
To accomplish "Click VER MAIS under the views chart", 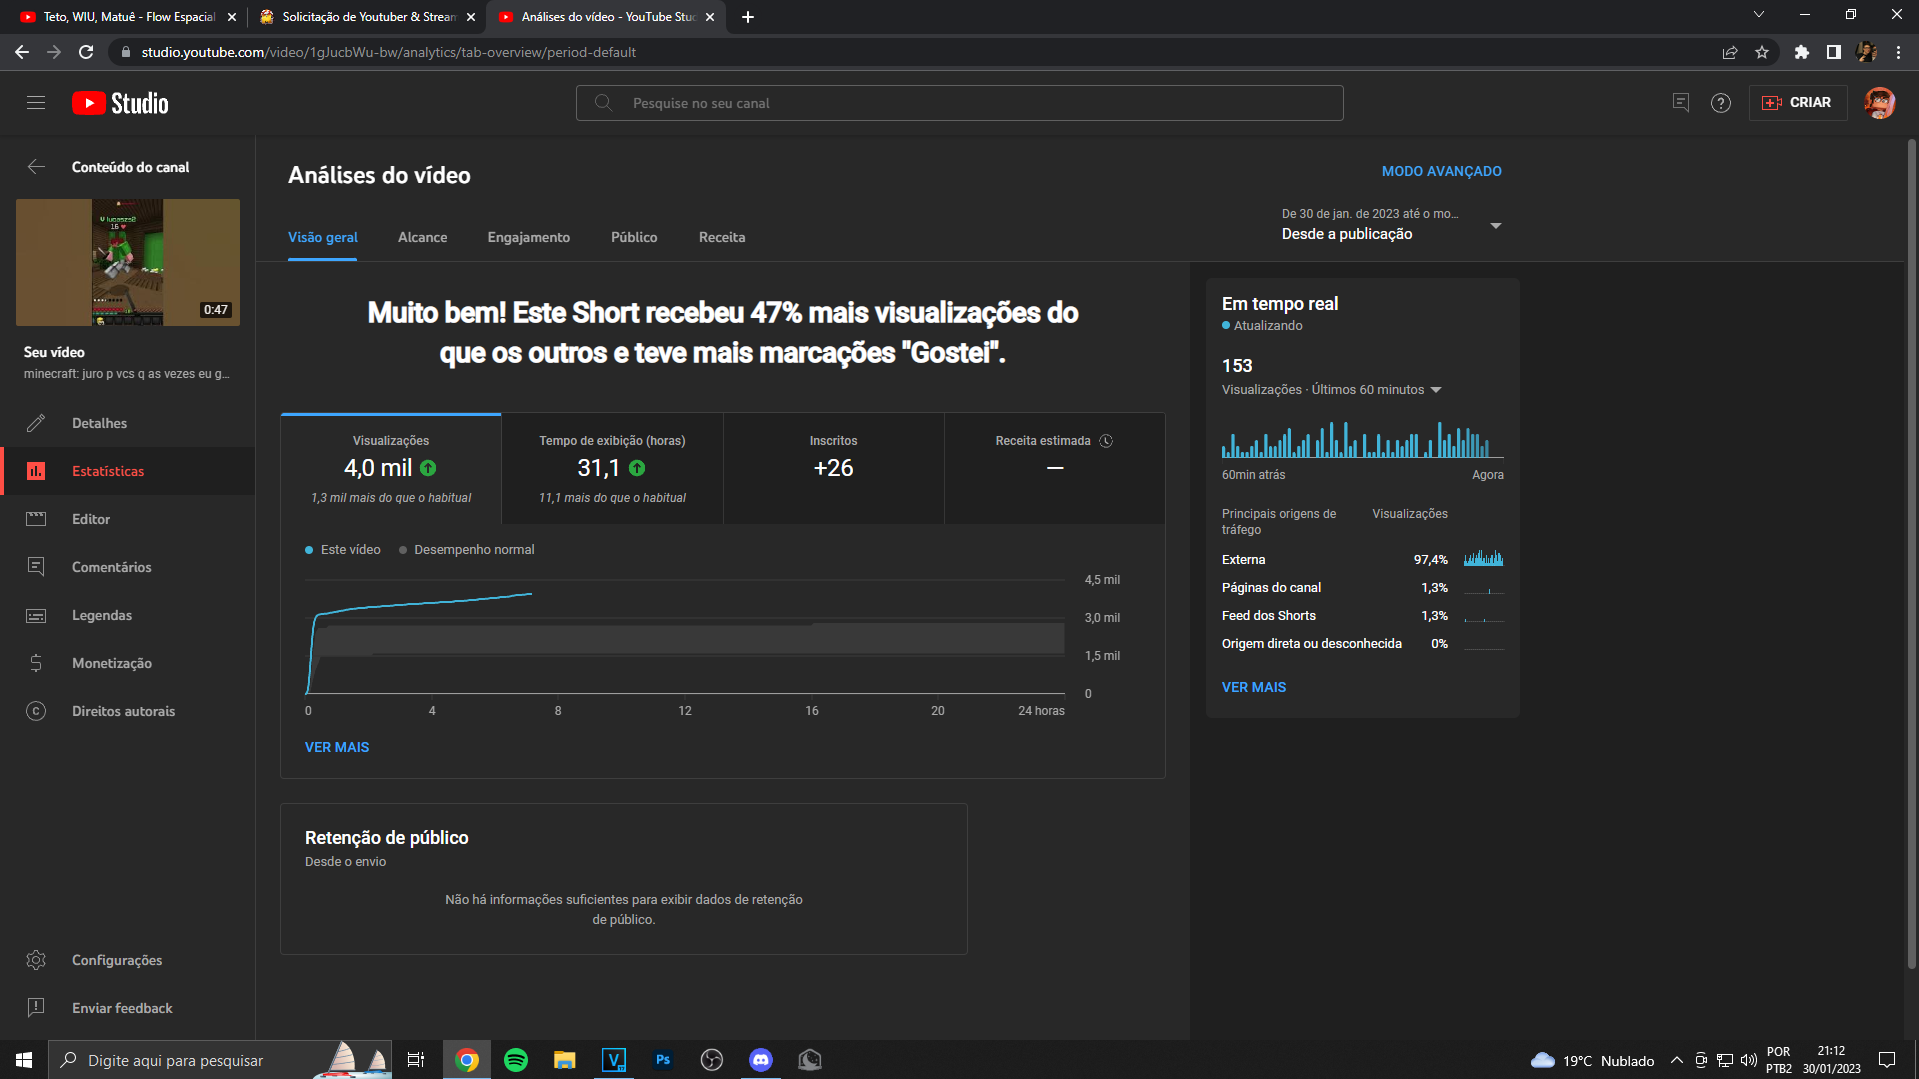I will click(337, 747).
